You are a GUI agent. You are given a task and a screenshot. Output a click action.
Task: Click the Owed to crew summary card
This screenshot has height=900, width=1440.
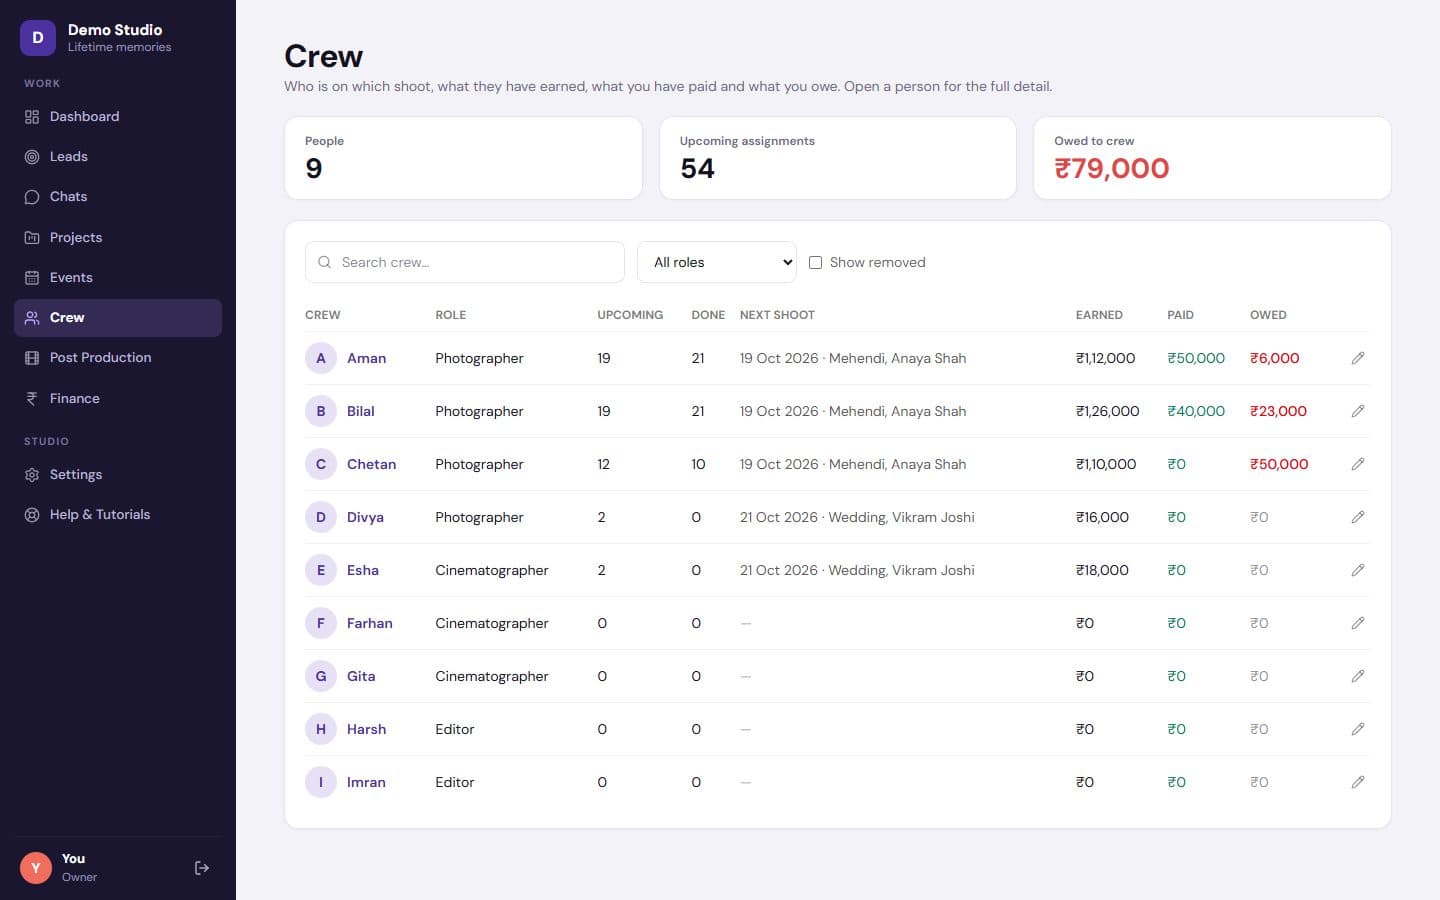click(1212, 158)
